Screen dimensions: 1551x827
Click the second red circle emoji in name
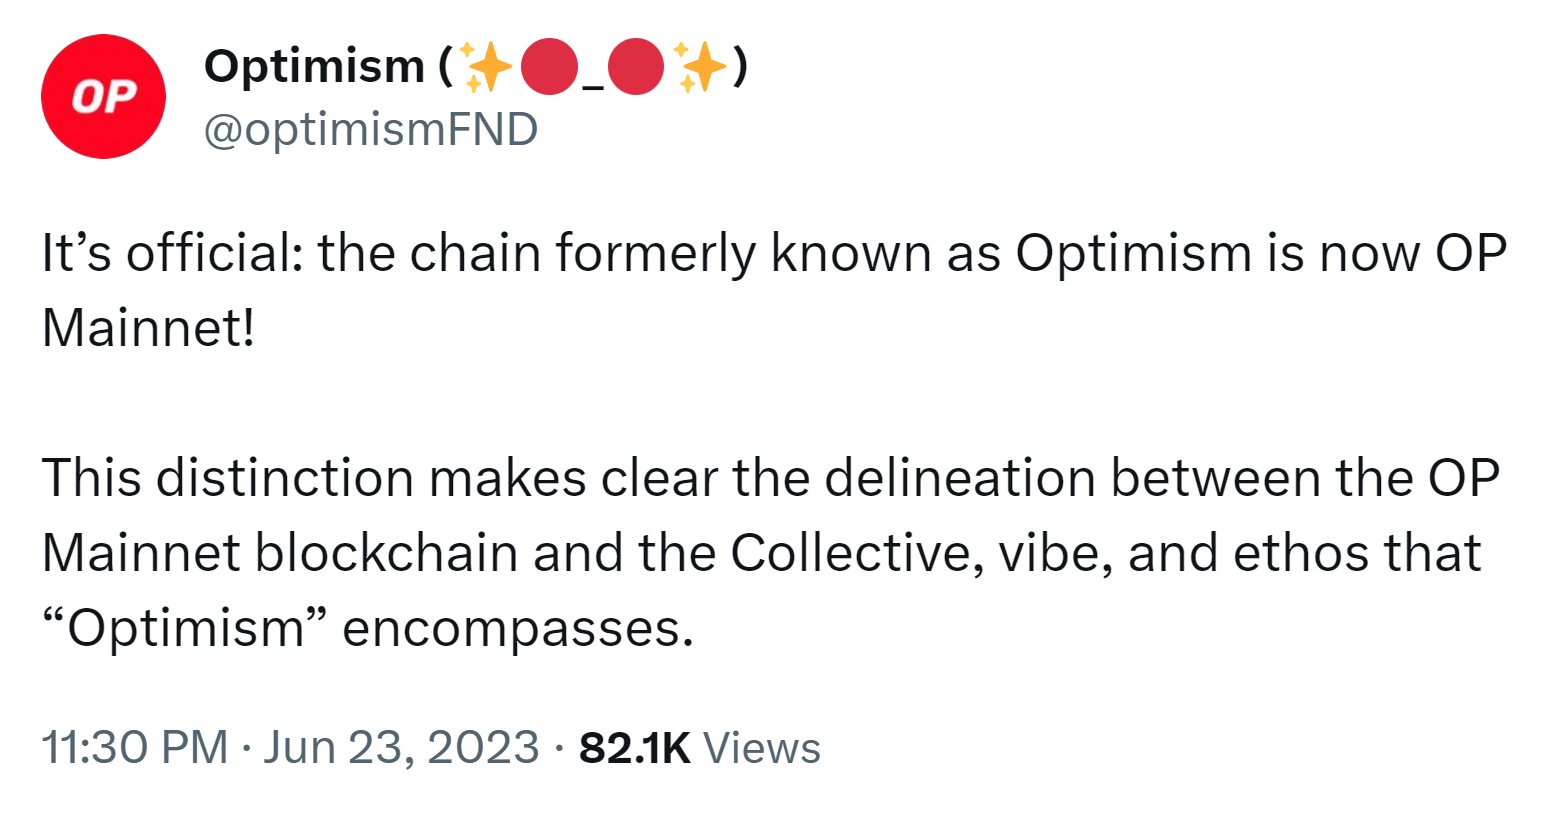click(636, 67)
